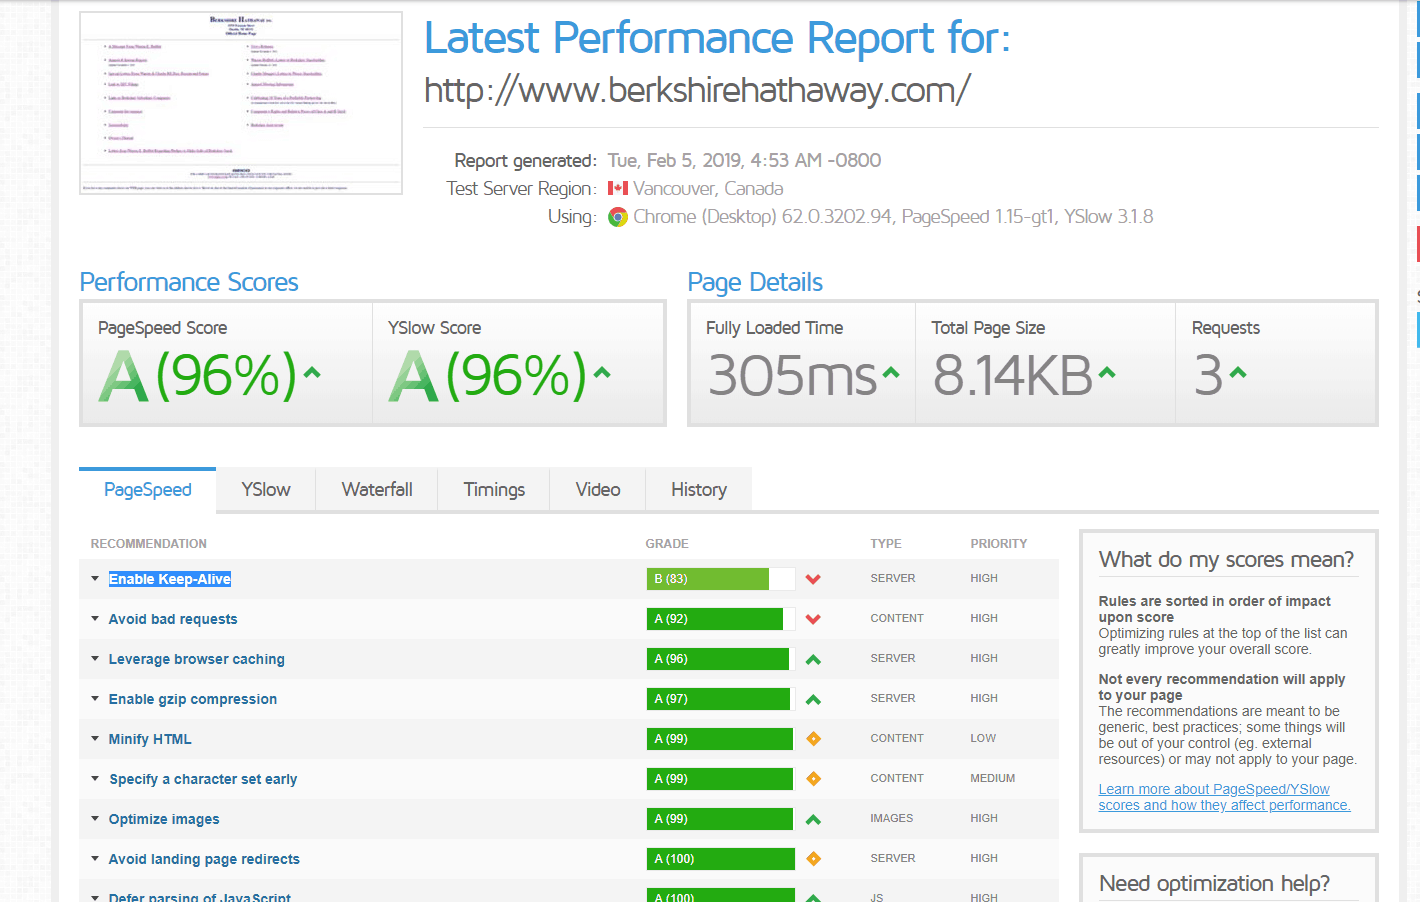The image size is (1420, 902).
Task: Click the Requests up arrow
Action: [x=1238, y=373]
